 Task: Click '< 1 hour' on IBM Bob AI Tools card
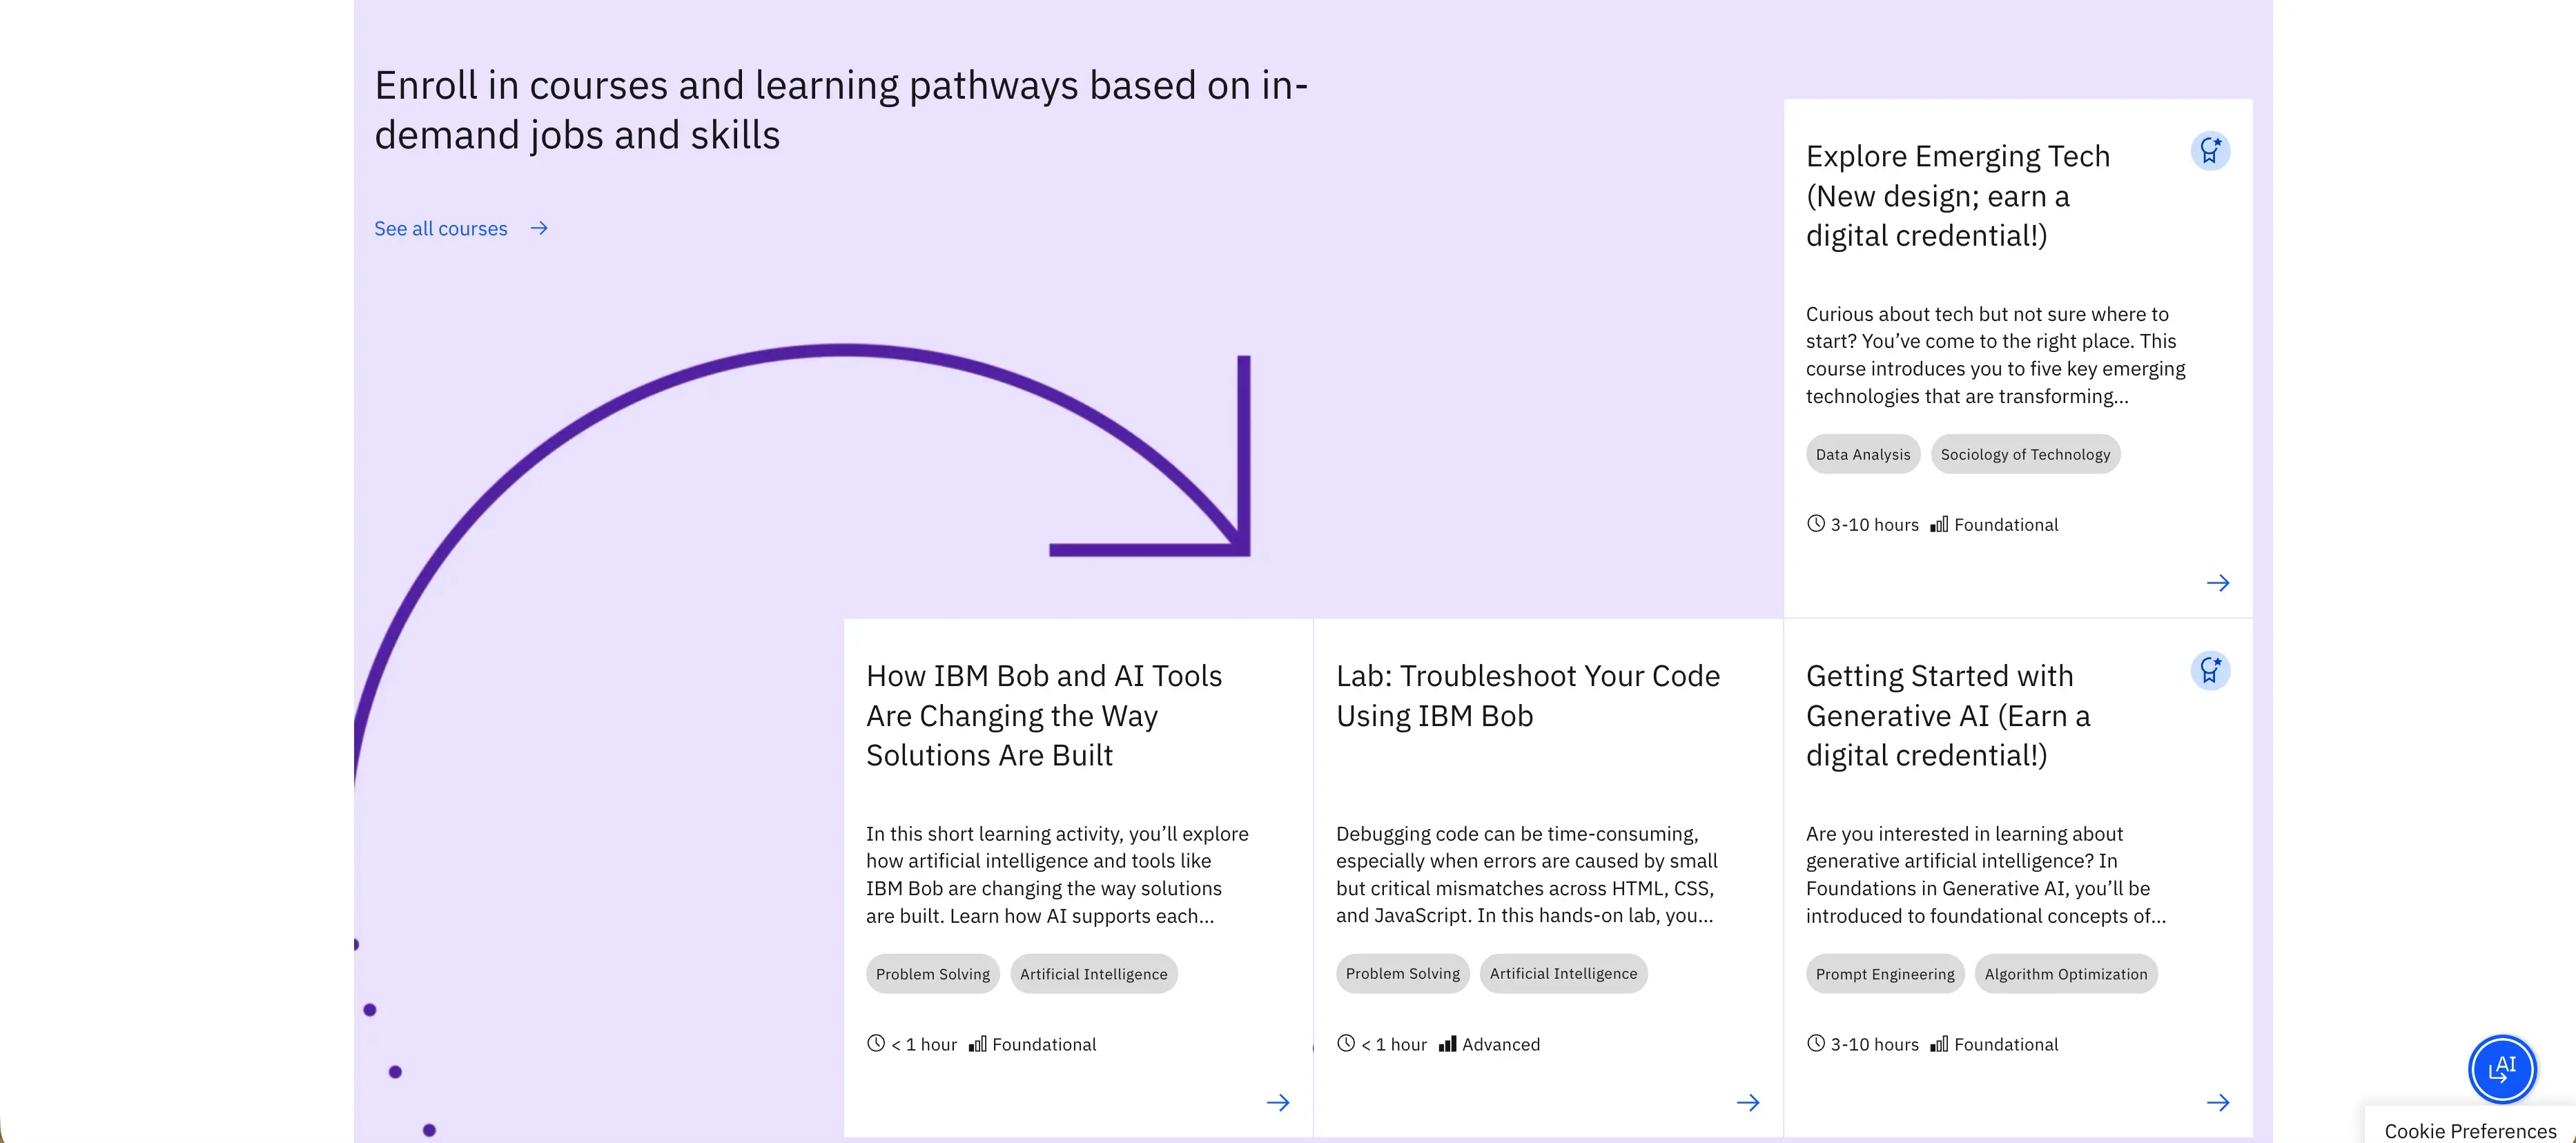click(924, 1045)
